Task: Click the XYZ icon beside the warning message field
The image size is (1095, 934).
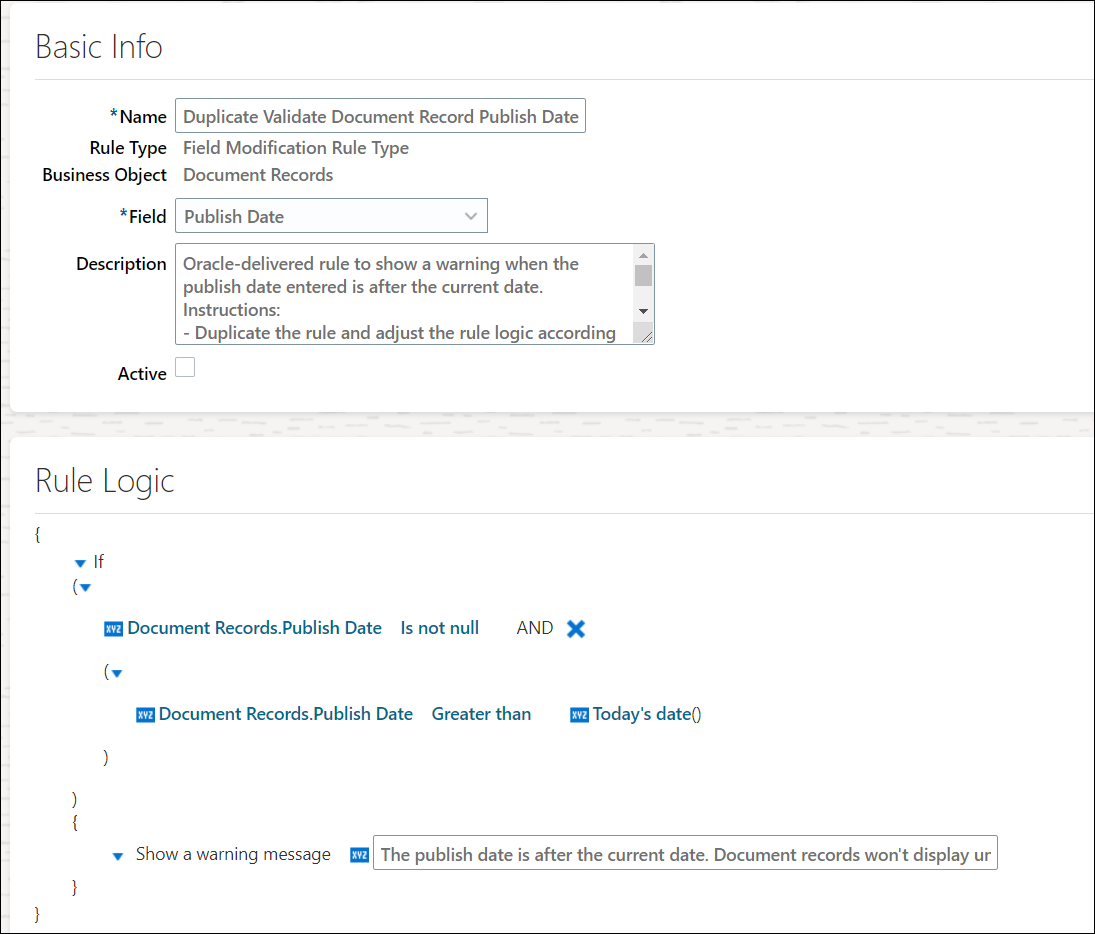Action: coord(359,855)
